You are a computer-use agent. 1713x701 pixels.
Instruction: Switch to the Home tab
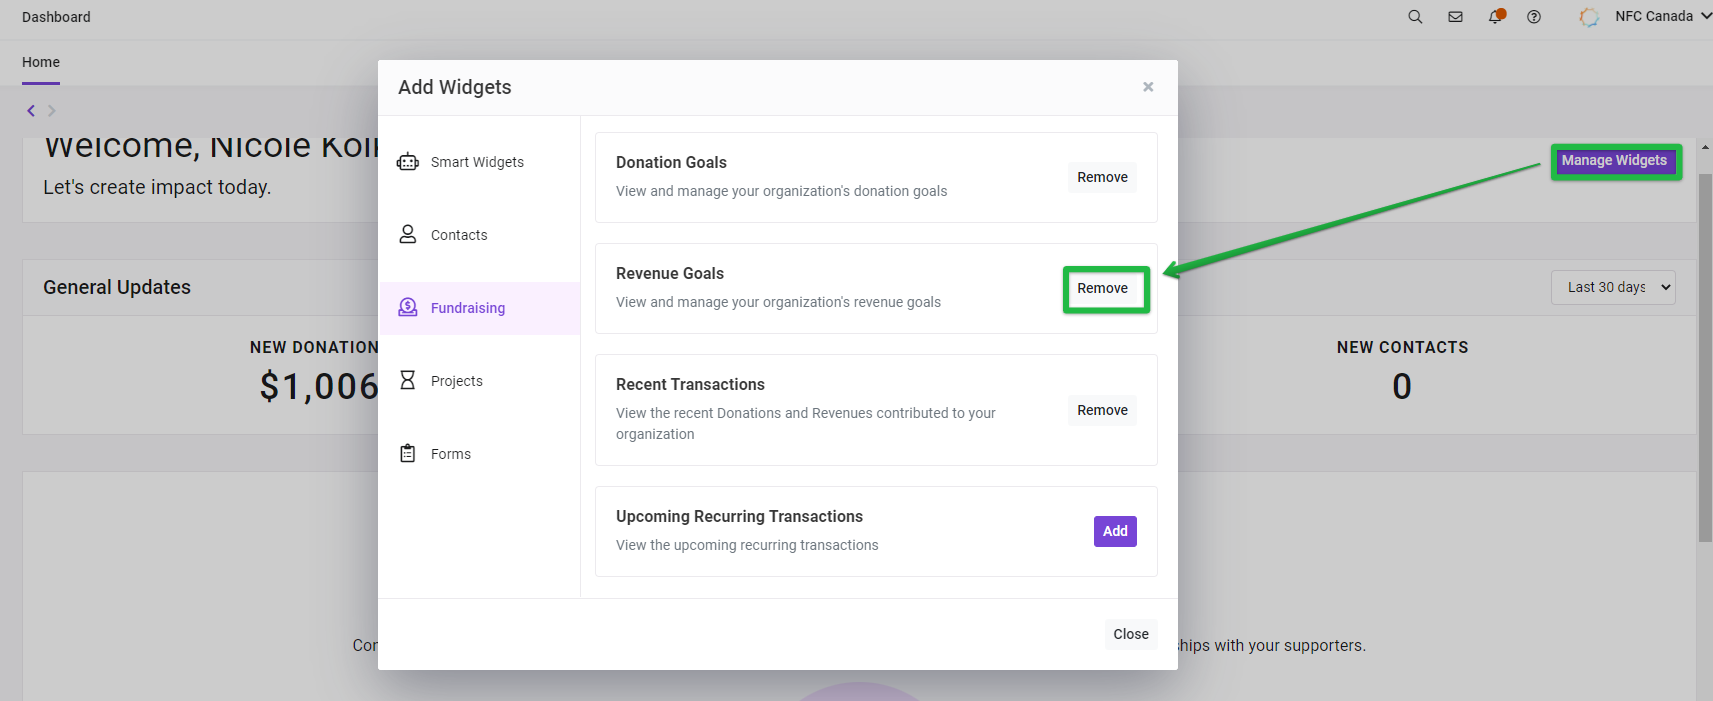(41, 62)
